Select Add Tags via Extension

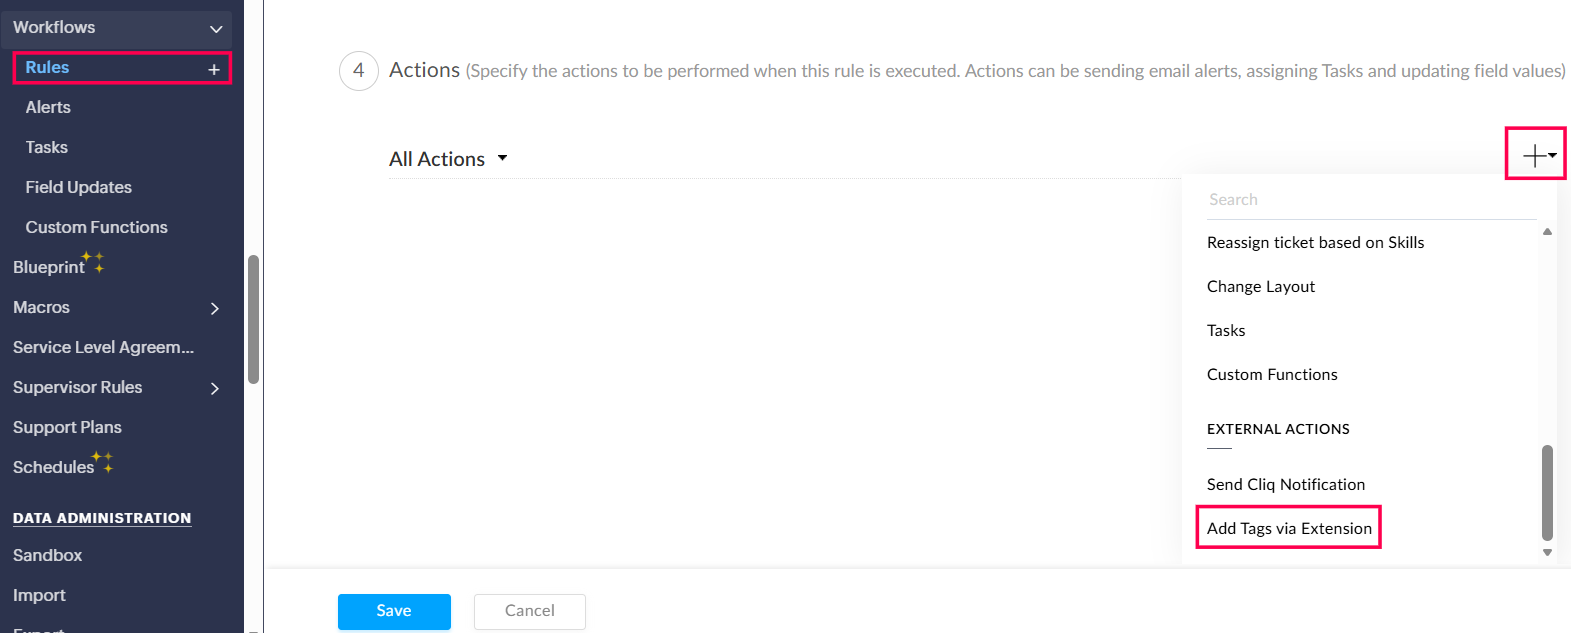(1288, 528)
